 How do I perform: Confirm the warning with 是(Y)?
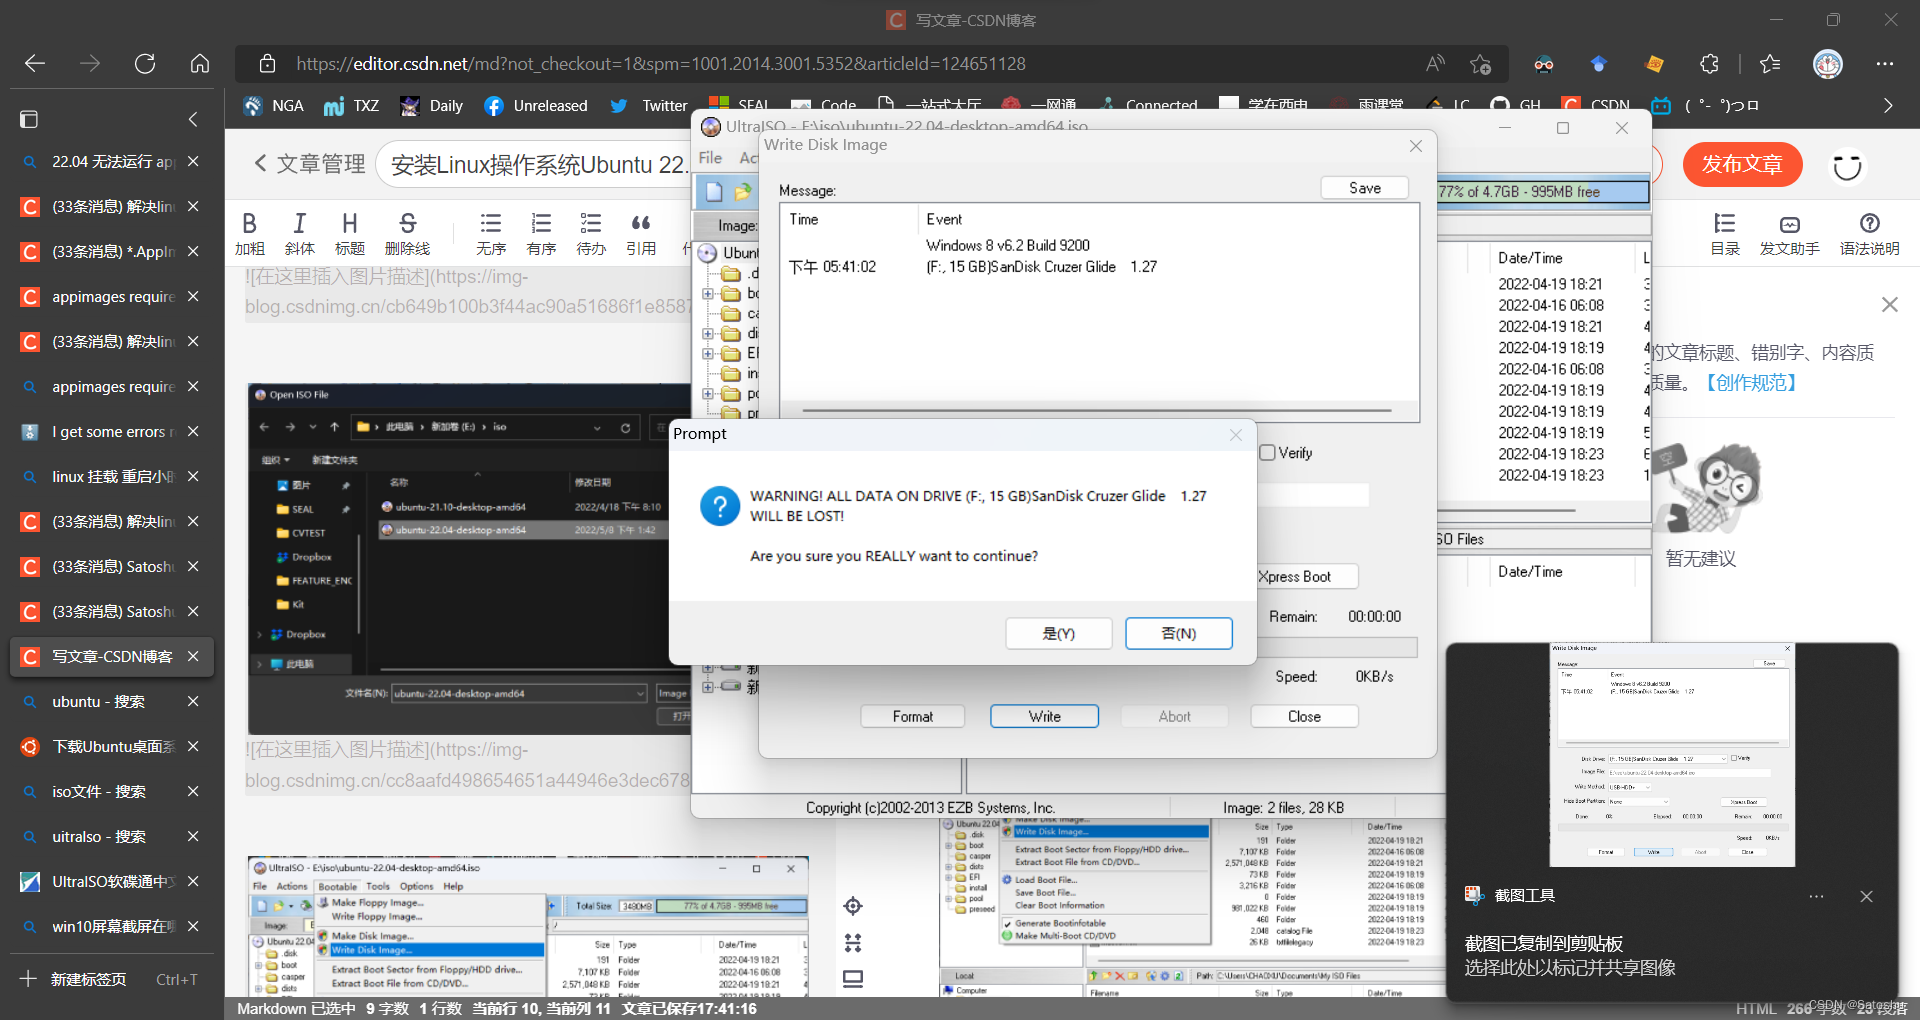click(1058, 633)
